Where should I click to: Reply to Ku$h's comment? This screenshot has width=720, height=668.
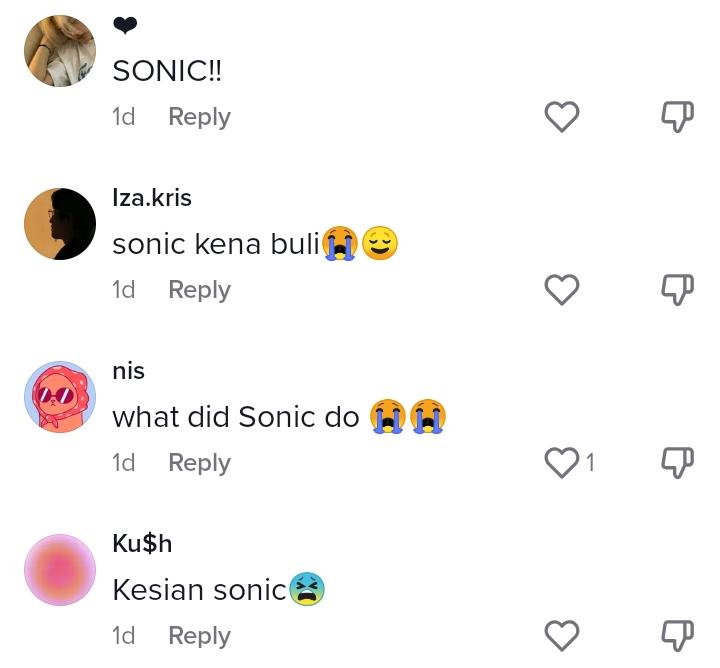pos(199,636)
